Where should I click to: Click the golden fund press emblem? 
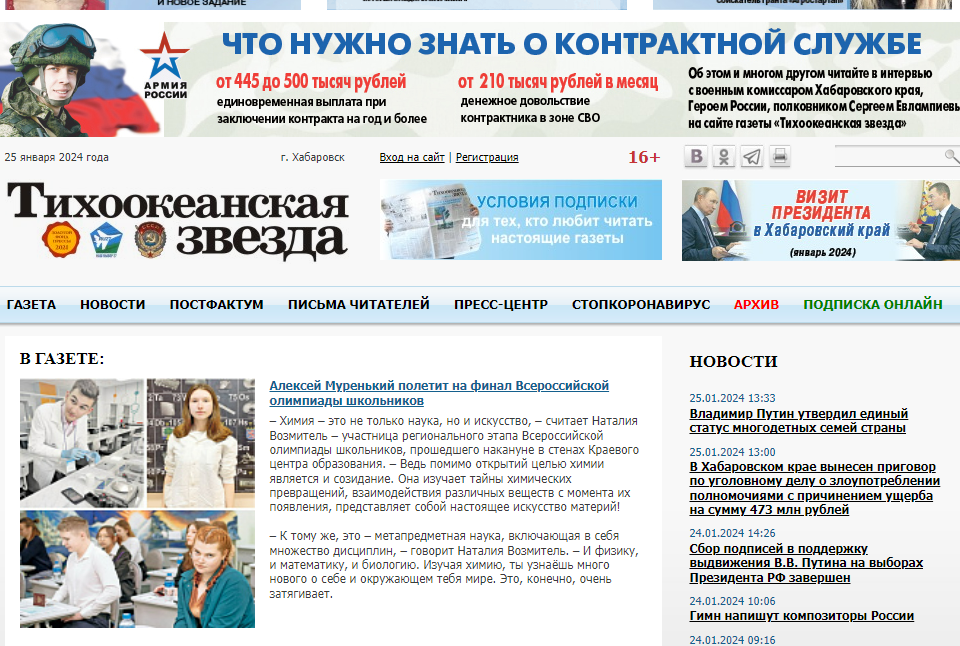click(61, 239)
